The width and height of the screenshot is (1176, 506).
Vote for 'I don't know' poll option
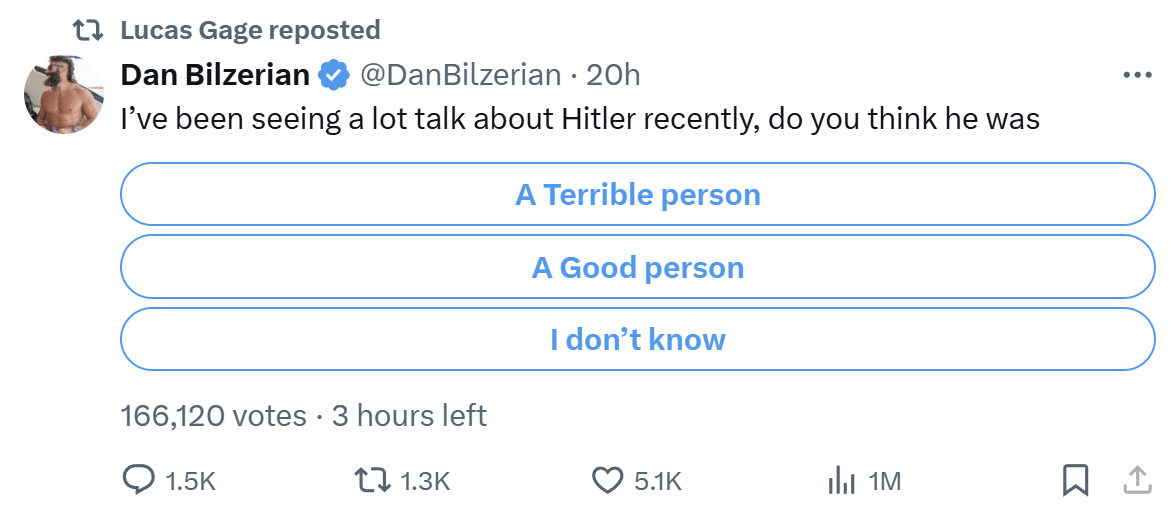(x=638, y=340)
